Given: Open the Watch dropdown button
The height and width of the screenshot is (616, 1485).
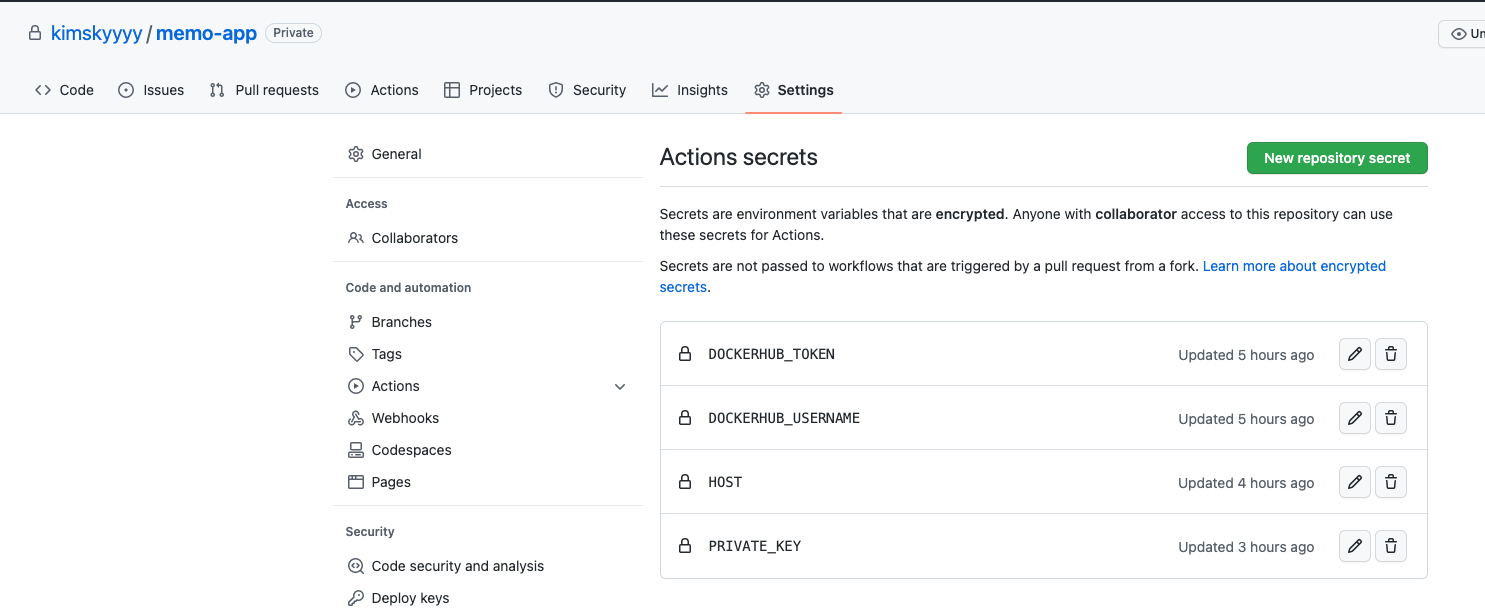Looking at the screenshot, I should (1465, 34).
